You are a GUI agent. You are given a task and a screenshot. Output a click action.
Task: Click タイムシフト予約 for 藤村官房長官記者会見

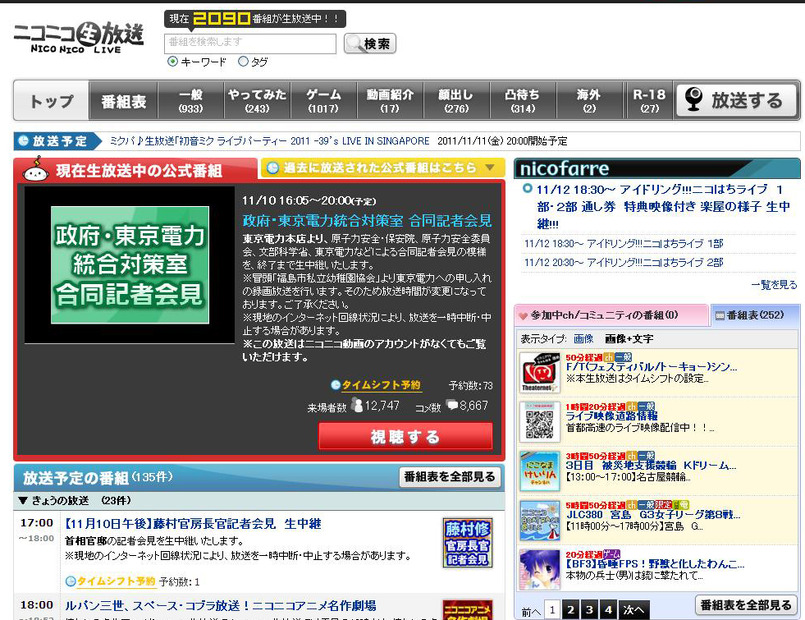point(116,581)
